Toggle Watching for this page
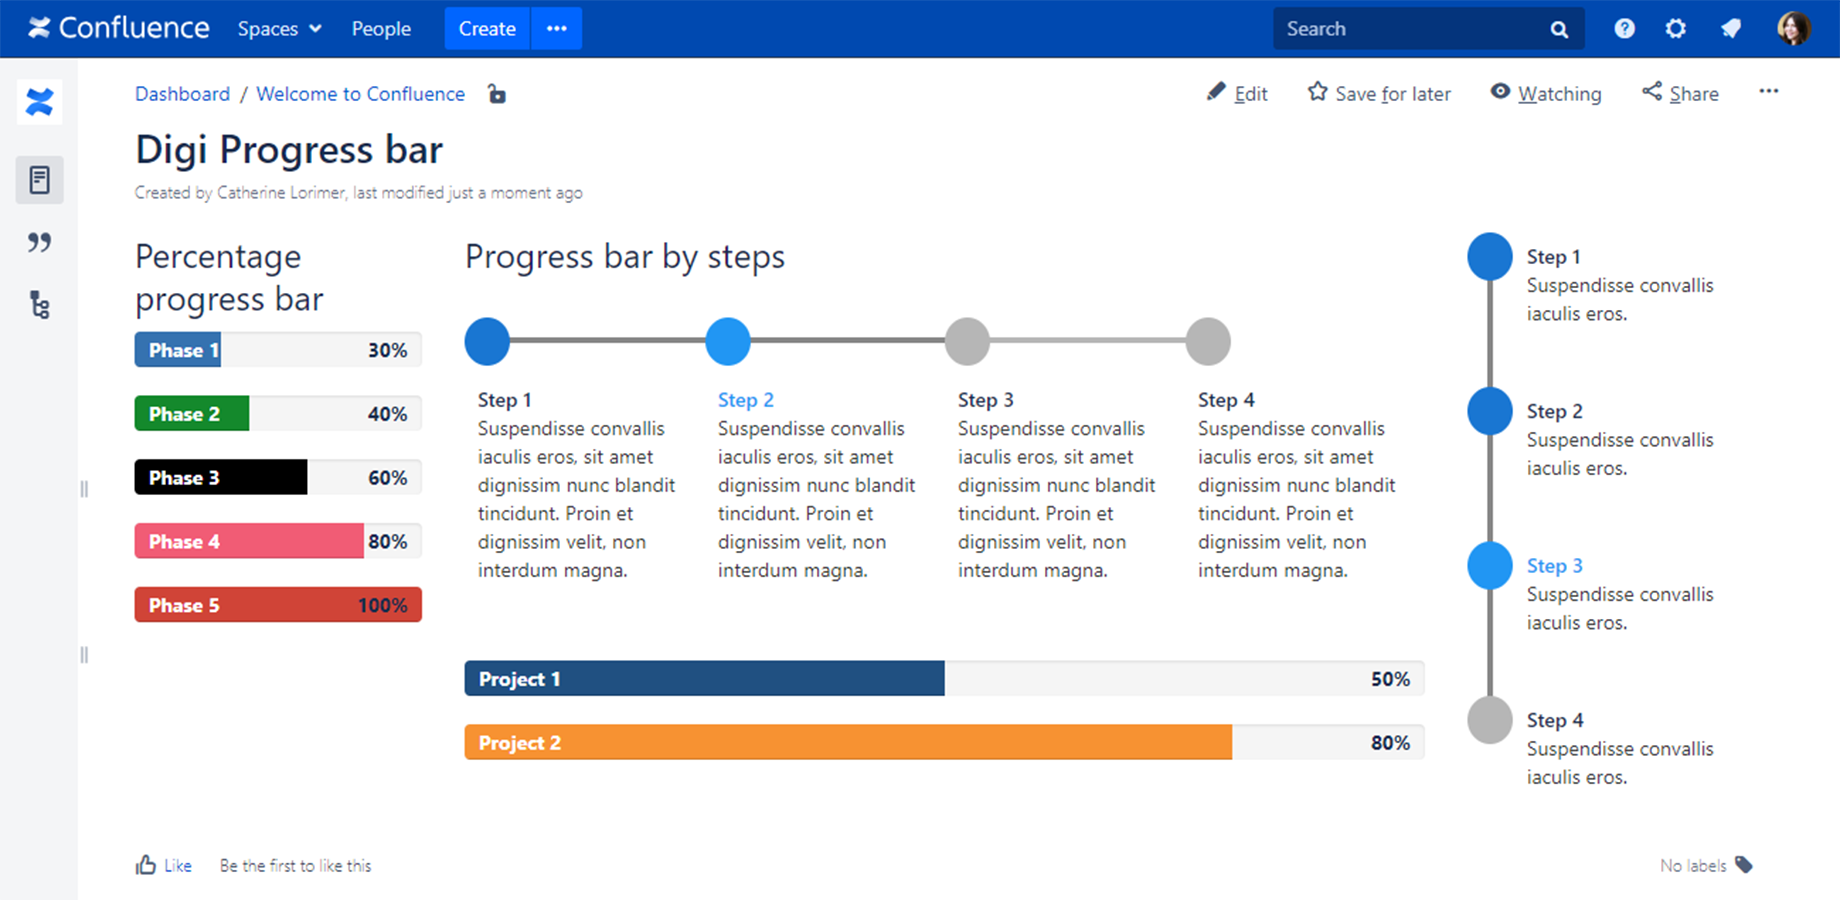Viewport: 1840px width, 900px height. coord(1546,93)
